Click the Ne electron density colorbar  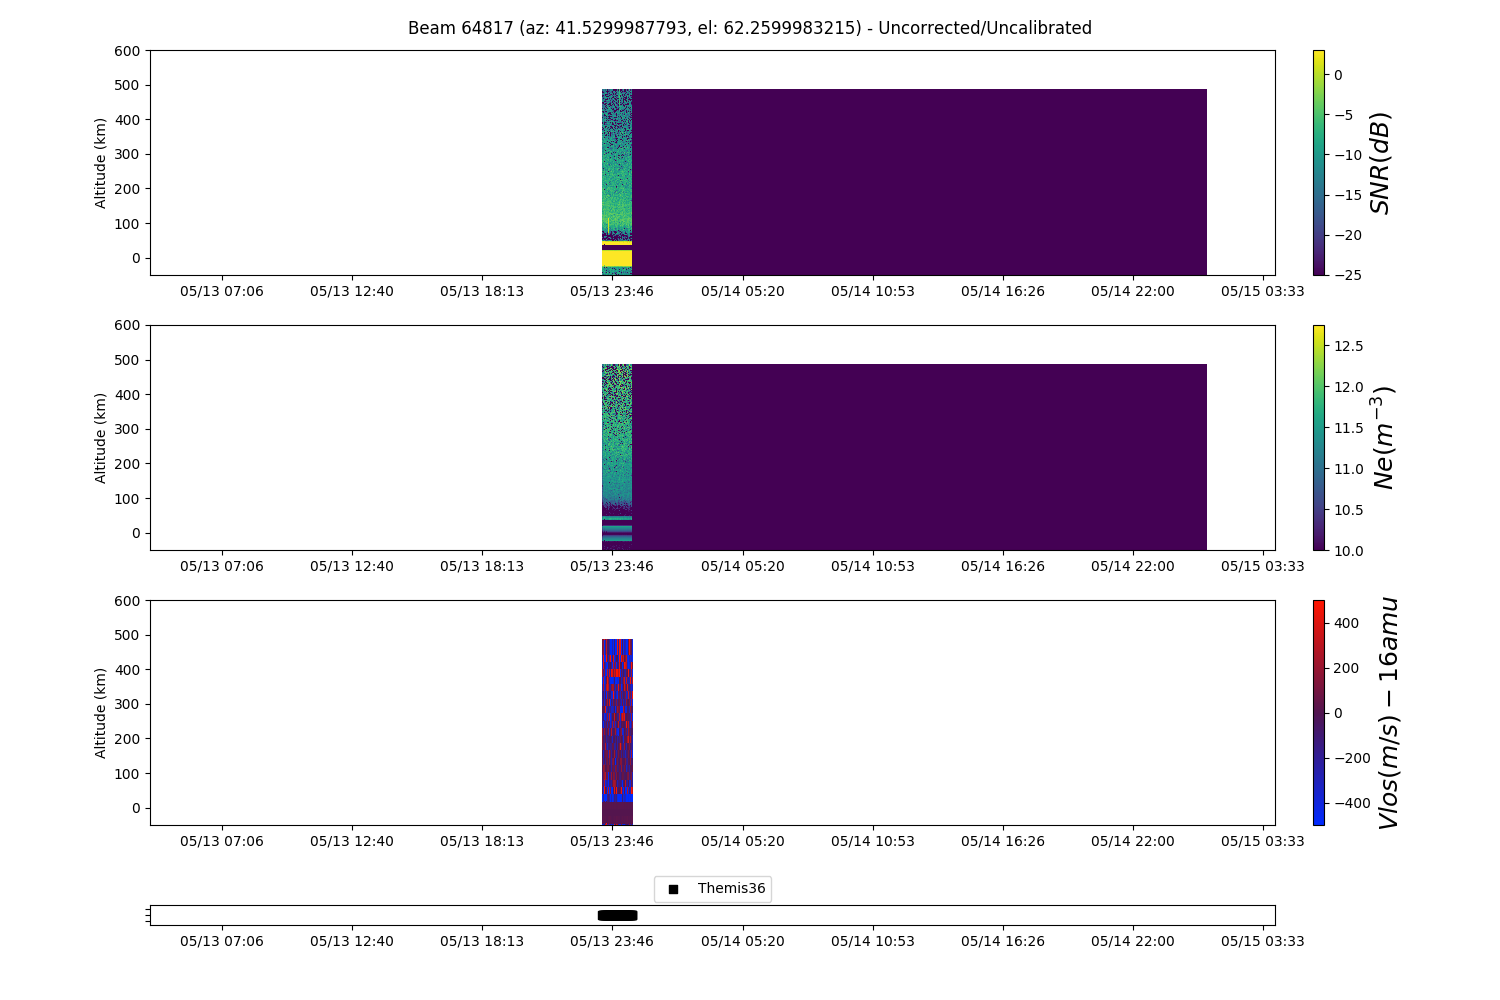point(1318,437)
